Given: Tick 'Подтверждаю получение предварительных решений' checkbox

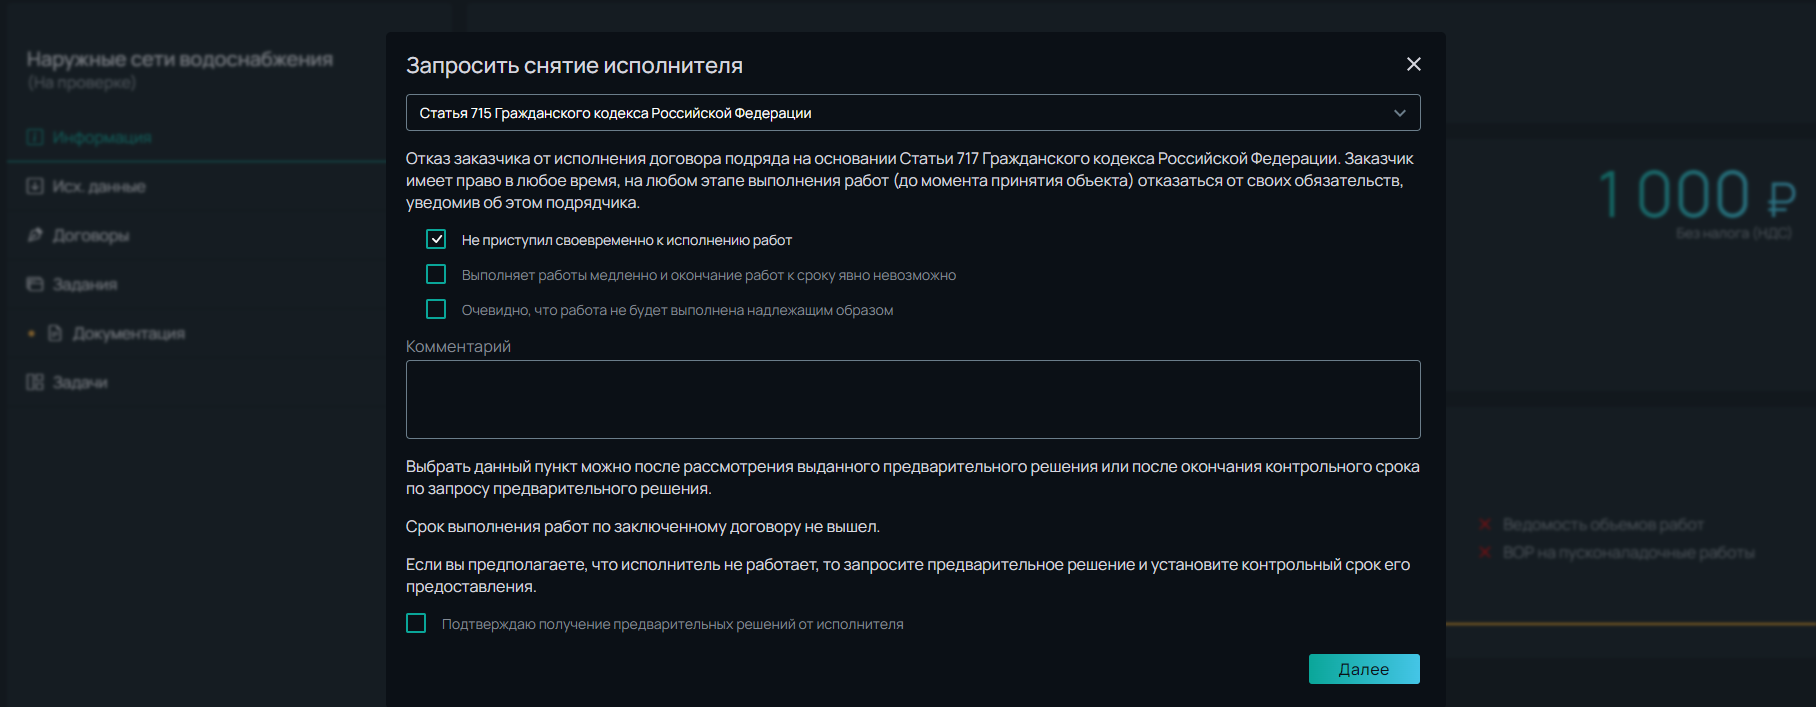Looking at the screenshot, I should tap(416, 623).
